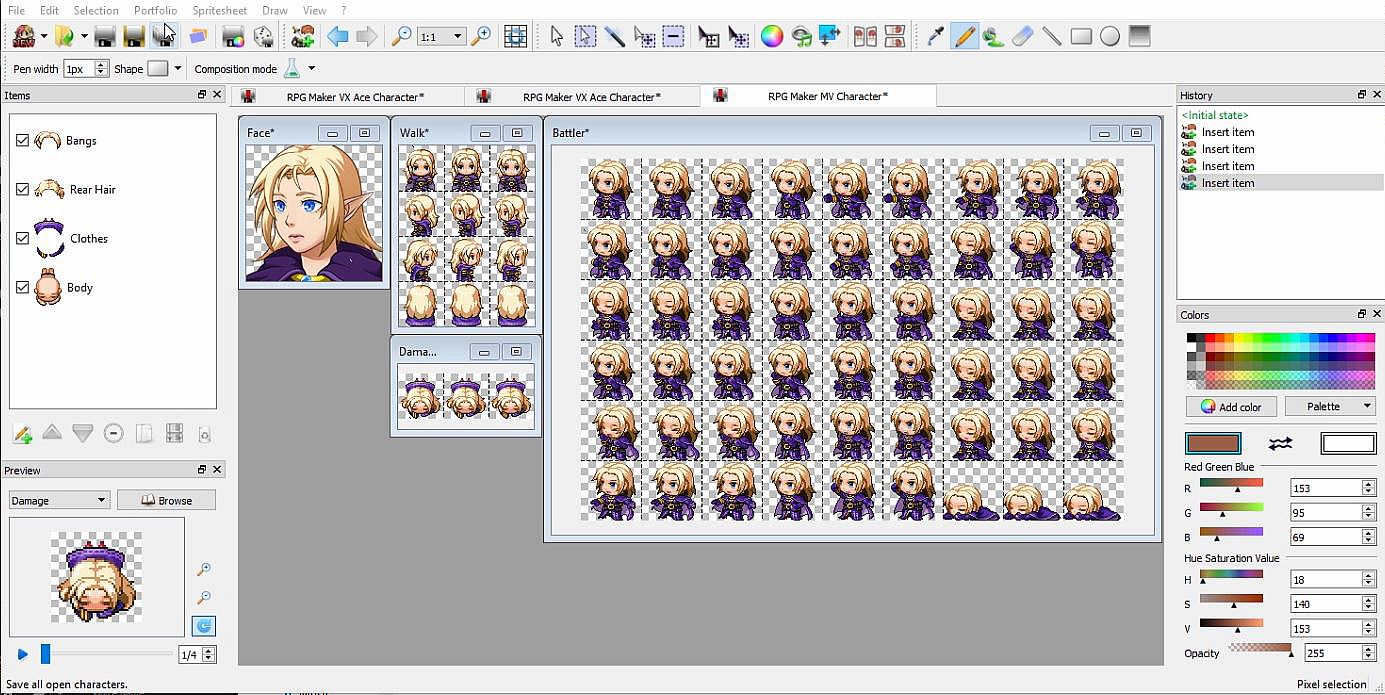The height and width of the screenshot is (695, 1385).
Task: Select the Eyedropper color picker tool
Action: tap(935, 37)
